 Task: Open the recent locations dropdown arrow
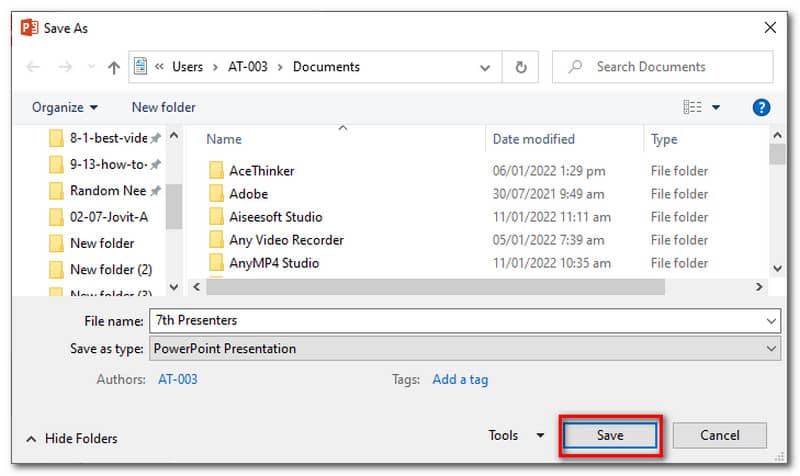[91, 67]
